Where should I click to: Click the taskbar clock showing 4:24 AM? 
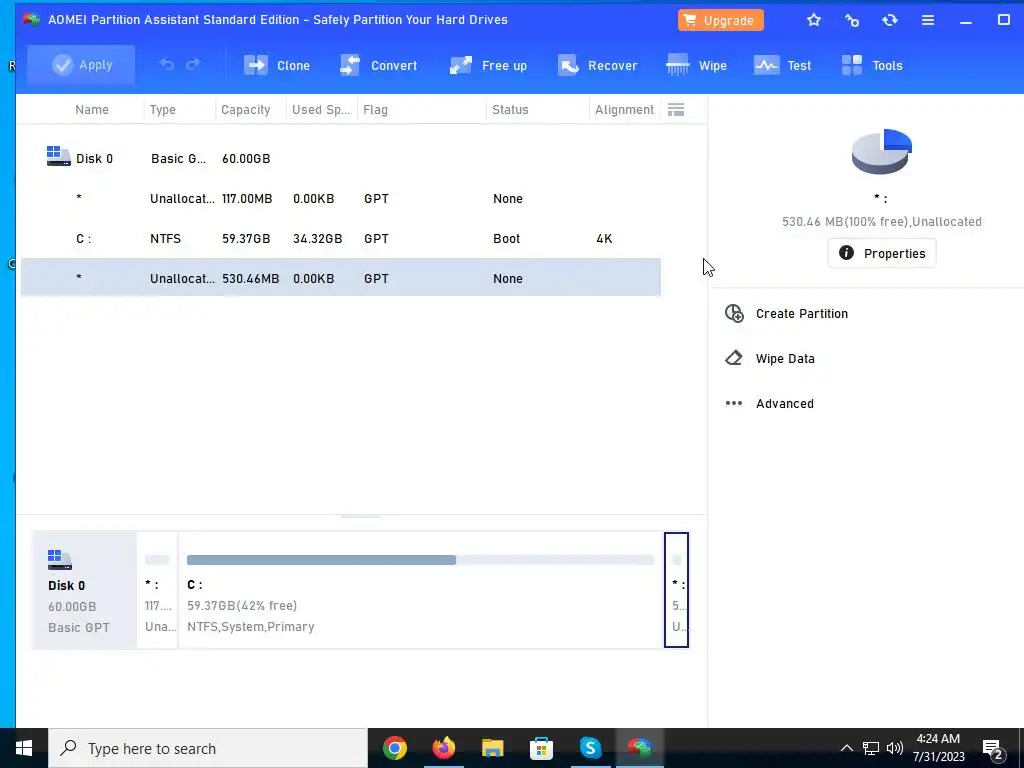938,748
